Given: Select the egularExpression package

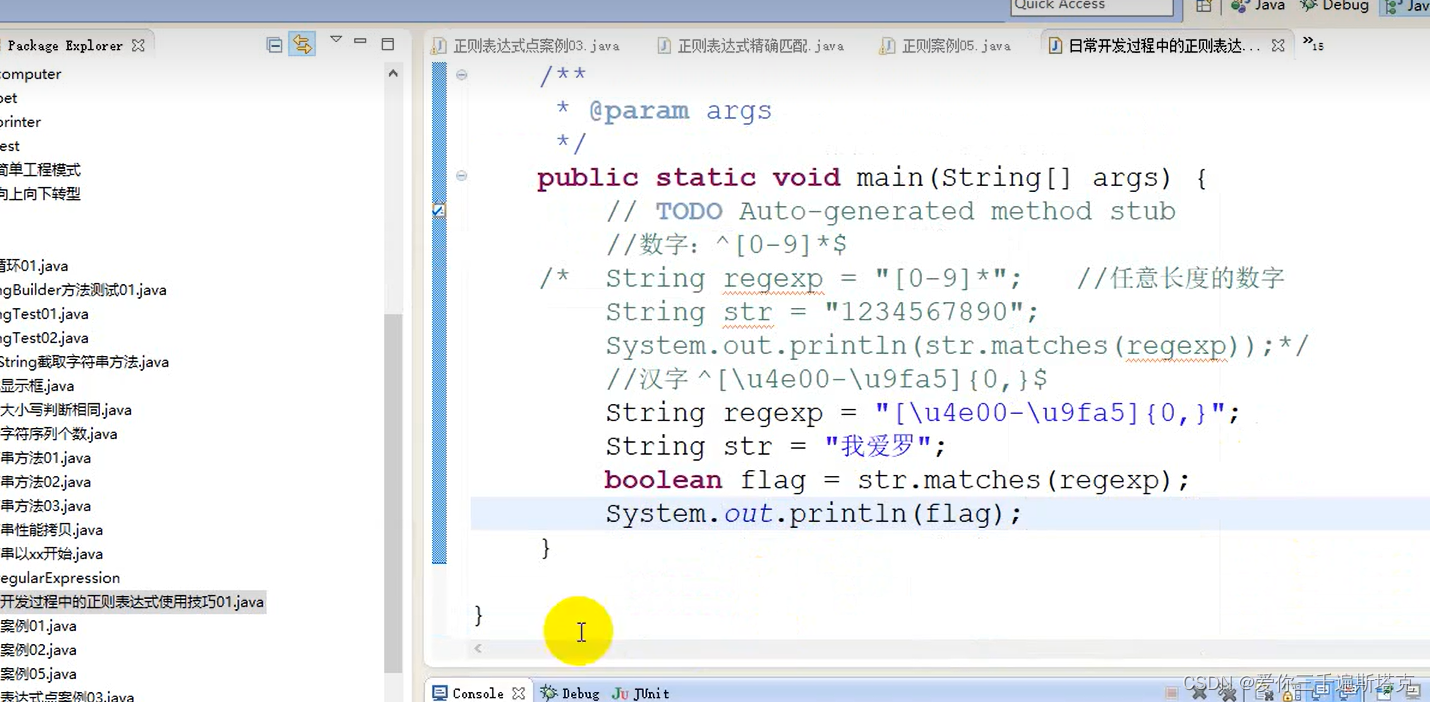Looking at the screenshot, I should tap(60, 578).
